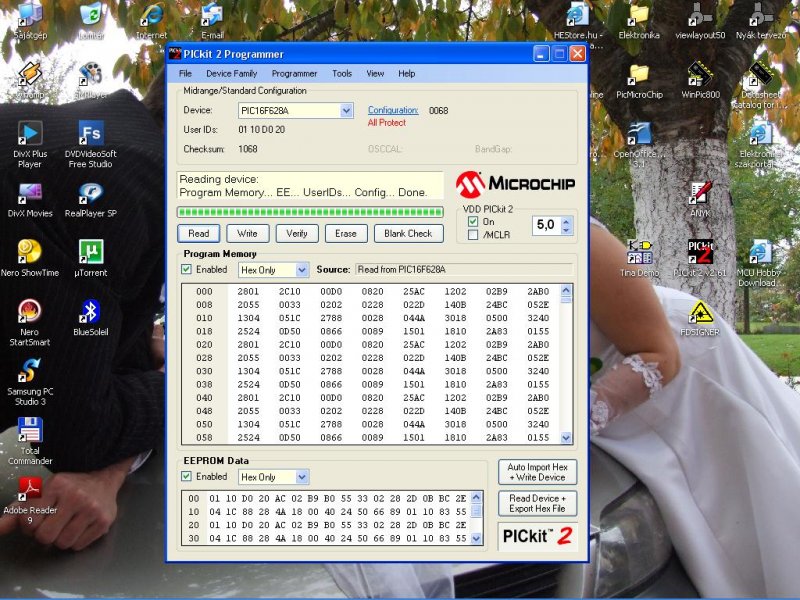Image resolution: width=800 pixels, height=600 pixels.
Task: Open the ÁNYK desktop icon
Action: click(700, 199)
